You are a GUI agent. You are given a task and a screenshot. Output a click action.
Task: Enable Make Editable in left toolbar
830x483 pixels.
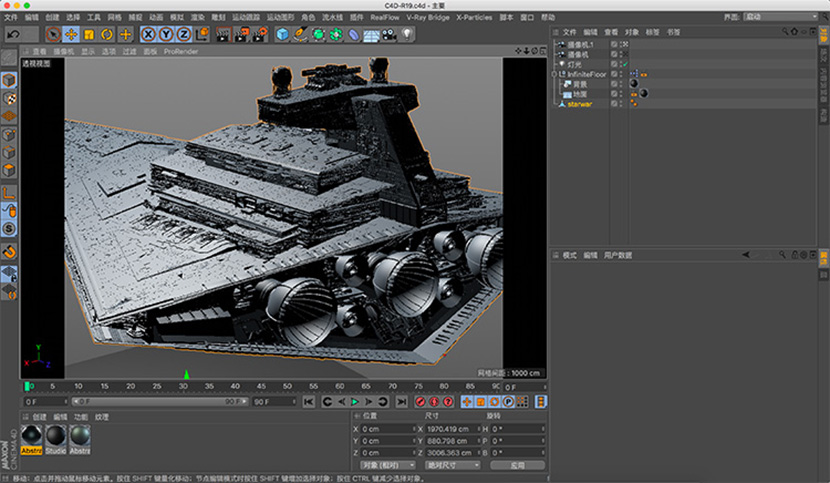(x=8, y=58)
